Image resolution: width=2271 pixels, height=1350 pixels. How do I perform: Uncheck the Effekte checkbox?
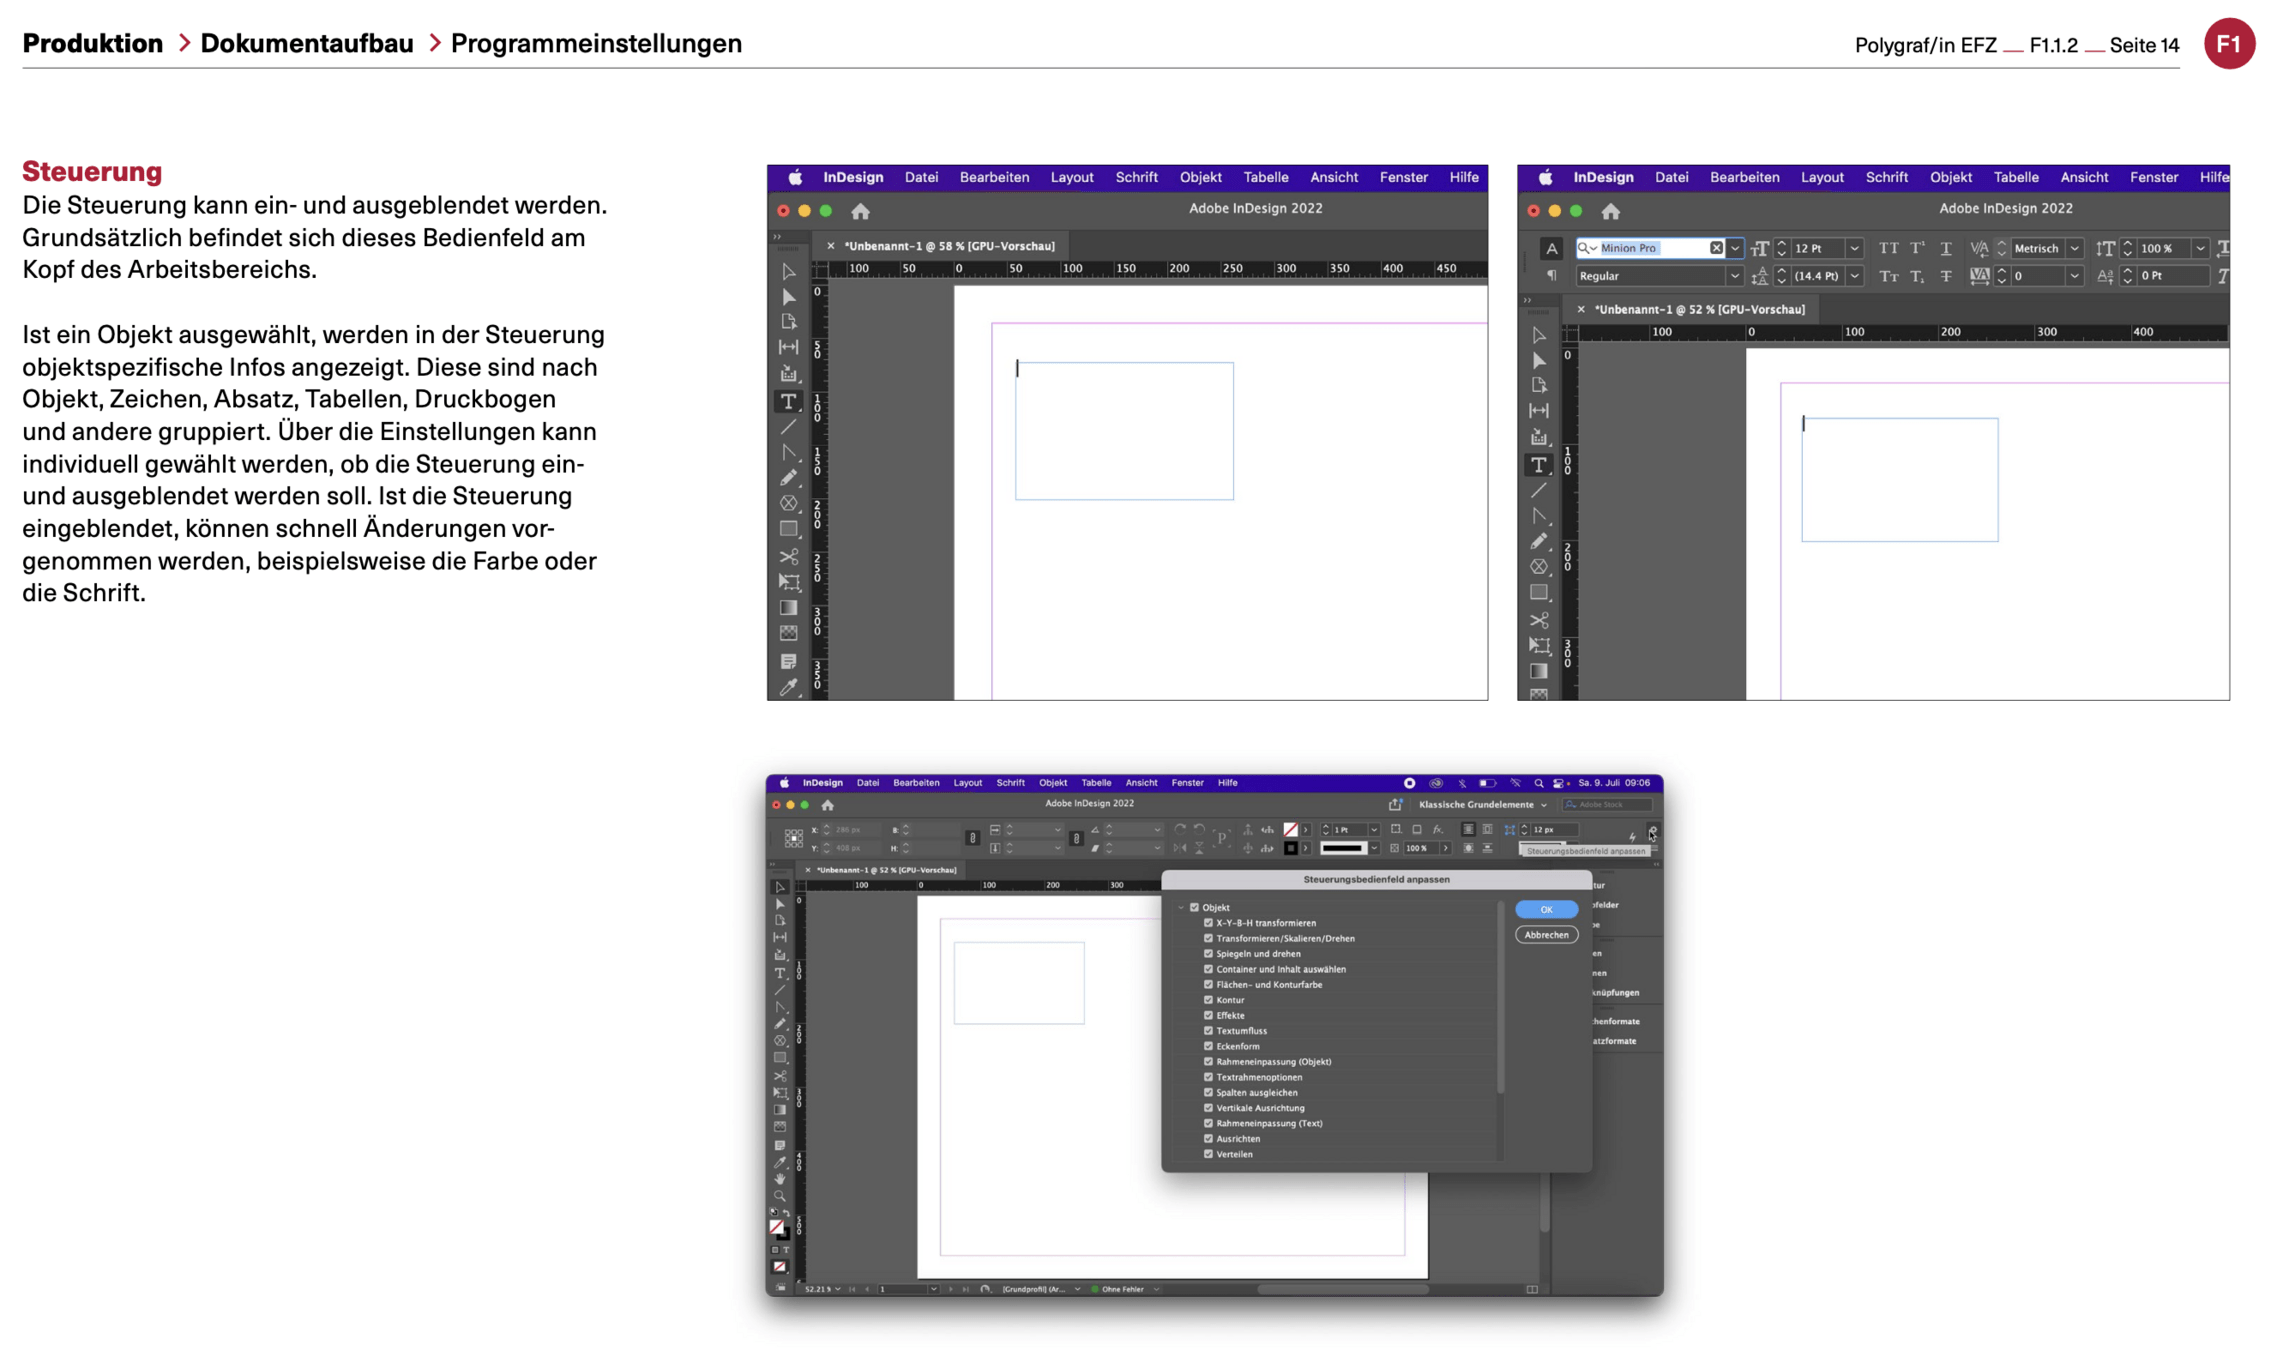click(1208, 1015)
